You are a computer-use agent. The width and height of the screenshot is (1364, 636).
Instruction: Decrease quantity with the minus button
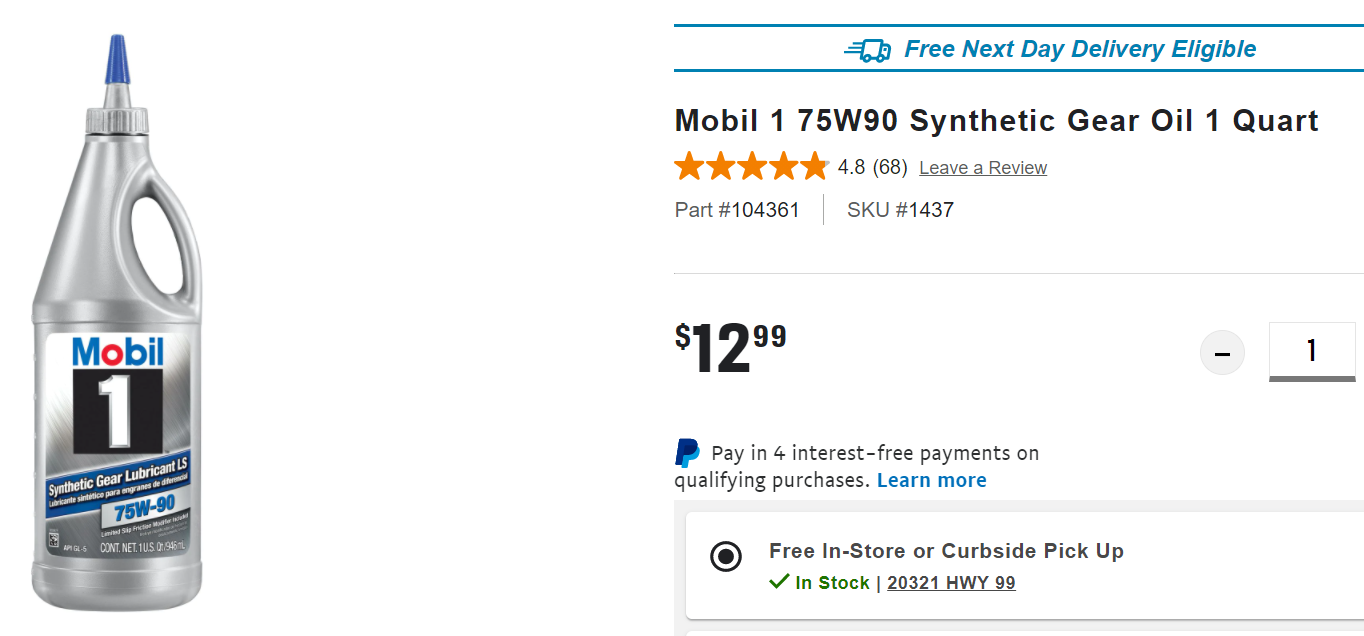(x=1222, y=353)
